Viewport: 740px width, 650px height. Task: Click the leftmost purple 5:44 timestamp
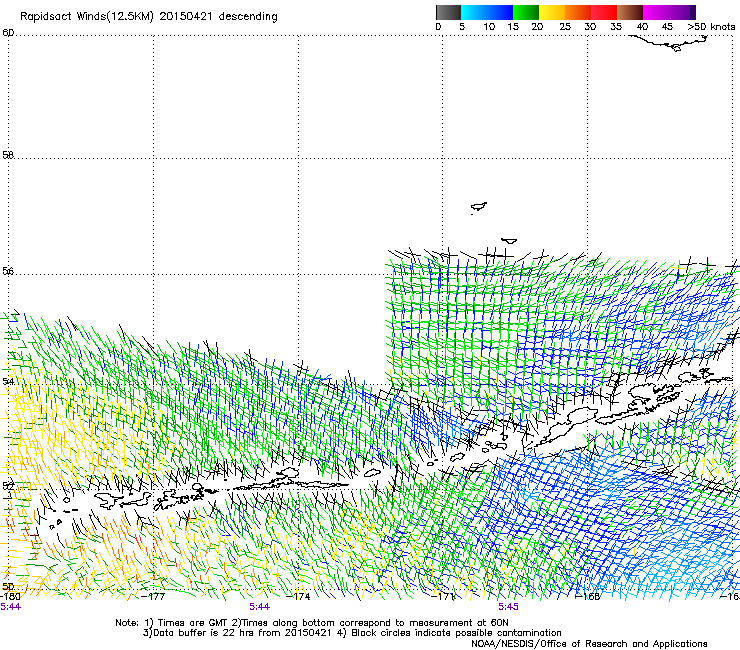(10, 607)
